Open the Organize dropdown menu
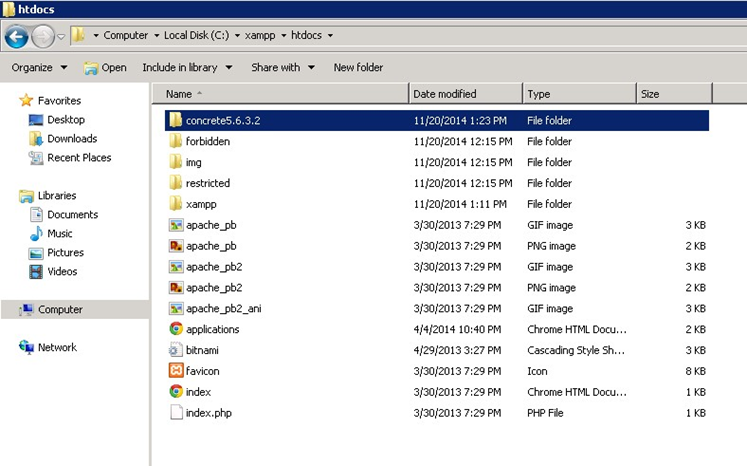Image resolution: width=747 pixels, height=466 pixels. [x=39, y=68]
